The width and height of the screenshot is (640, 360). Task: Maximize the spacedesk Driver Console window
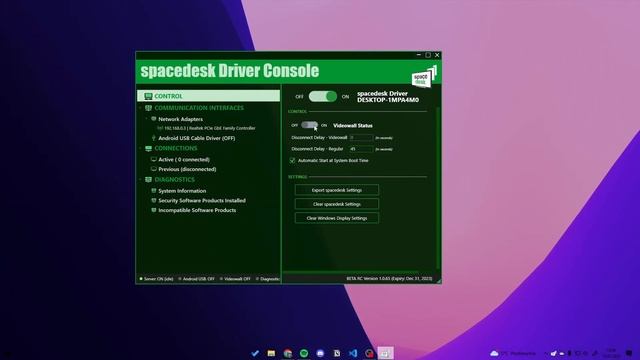(428, 55)
